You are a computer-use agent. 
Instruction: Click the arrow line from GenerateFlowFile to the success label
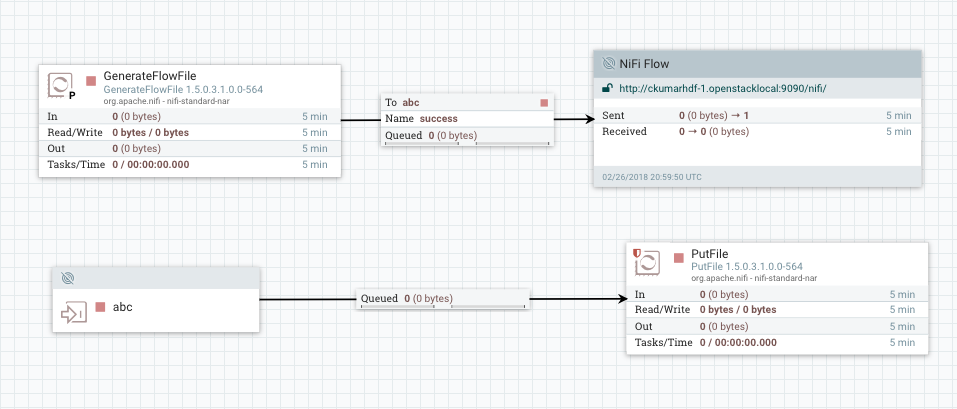coord(361,120)
